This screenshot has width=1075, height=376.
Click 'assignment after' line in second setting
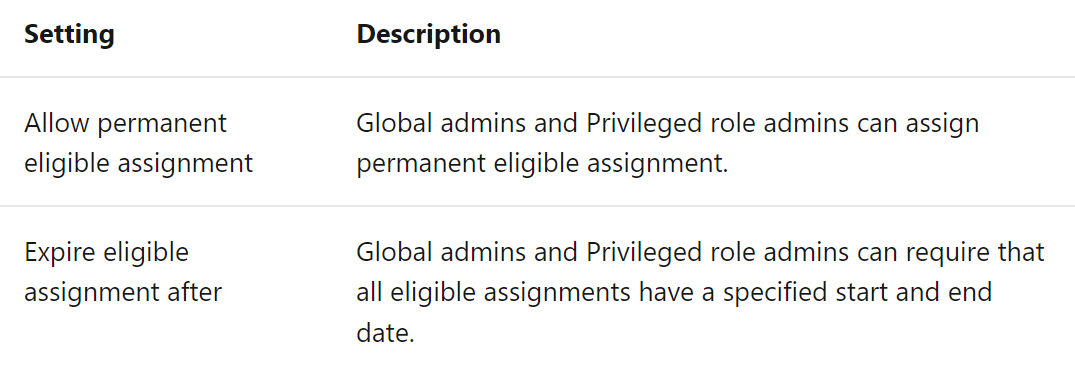click(123, 293)
